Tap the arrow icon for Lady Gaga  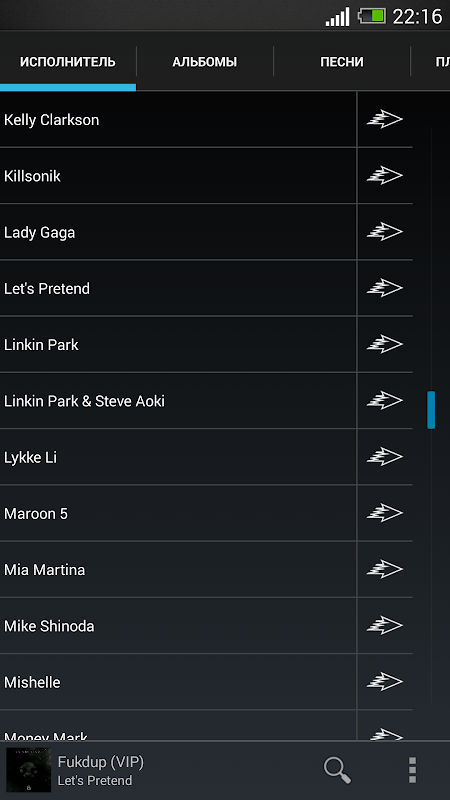point(385,232)
